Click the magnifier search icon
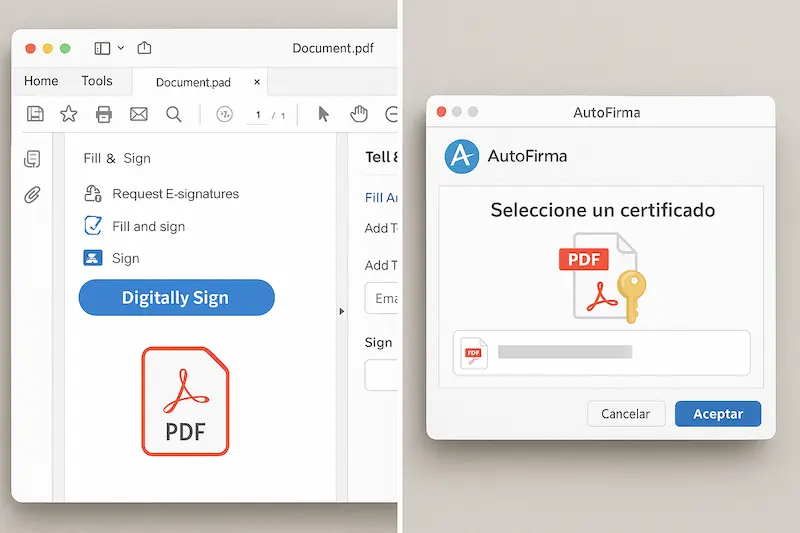Viewport: 800px width, 533px height. click(x=174, y=114)
